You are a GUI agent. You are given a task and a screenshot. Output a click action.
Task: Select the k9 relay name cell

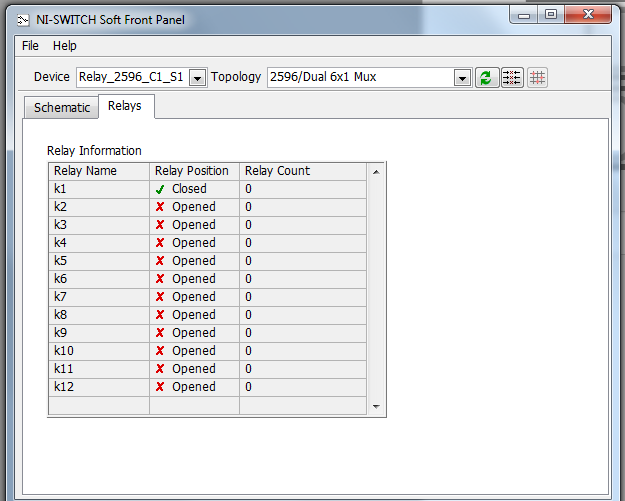[99, 333]
